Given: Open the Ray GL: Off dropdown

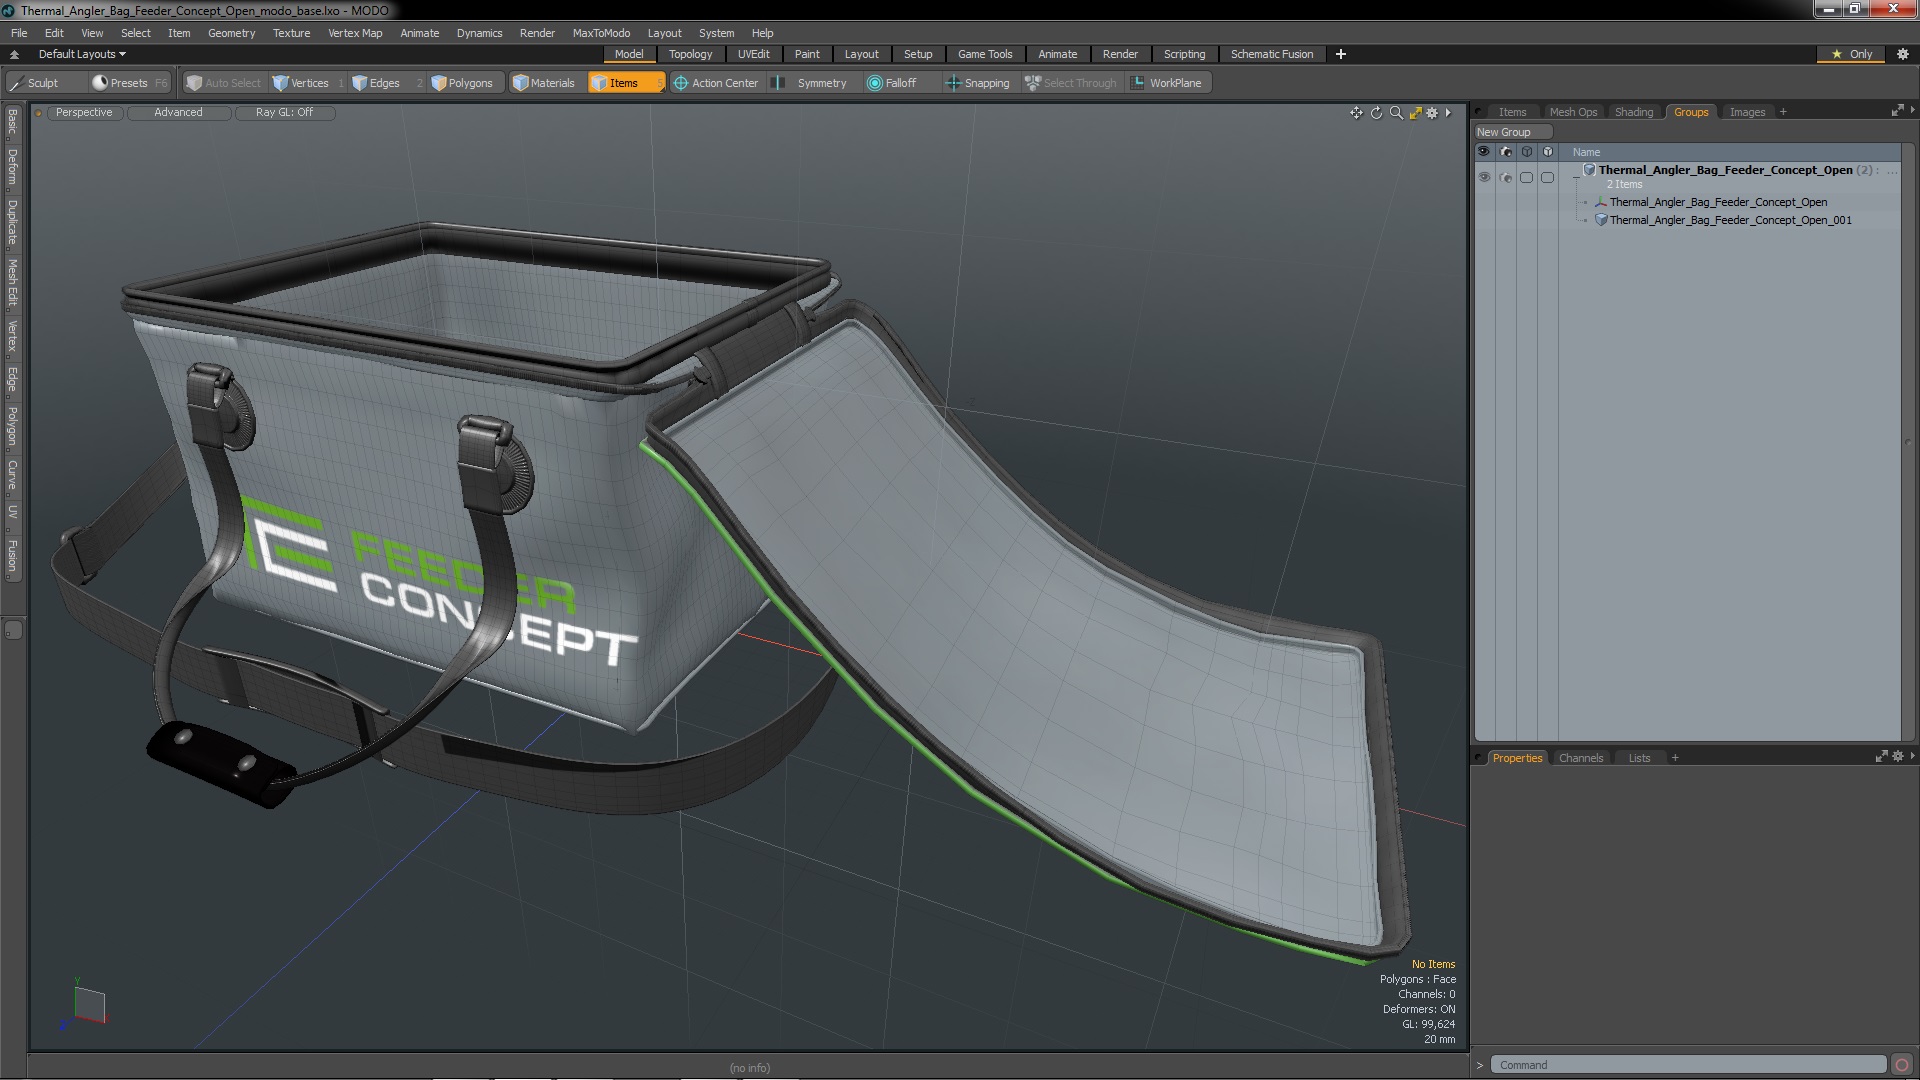Looking at the screenshot, I should pyautogui.click(x=284, y=112).
